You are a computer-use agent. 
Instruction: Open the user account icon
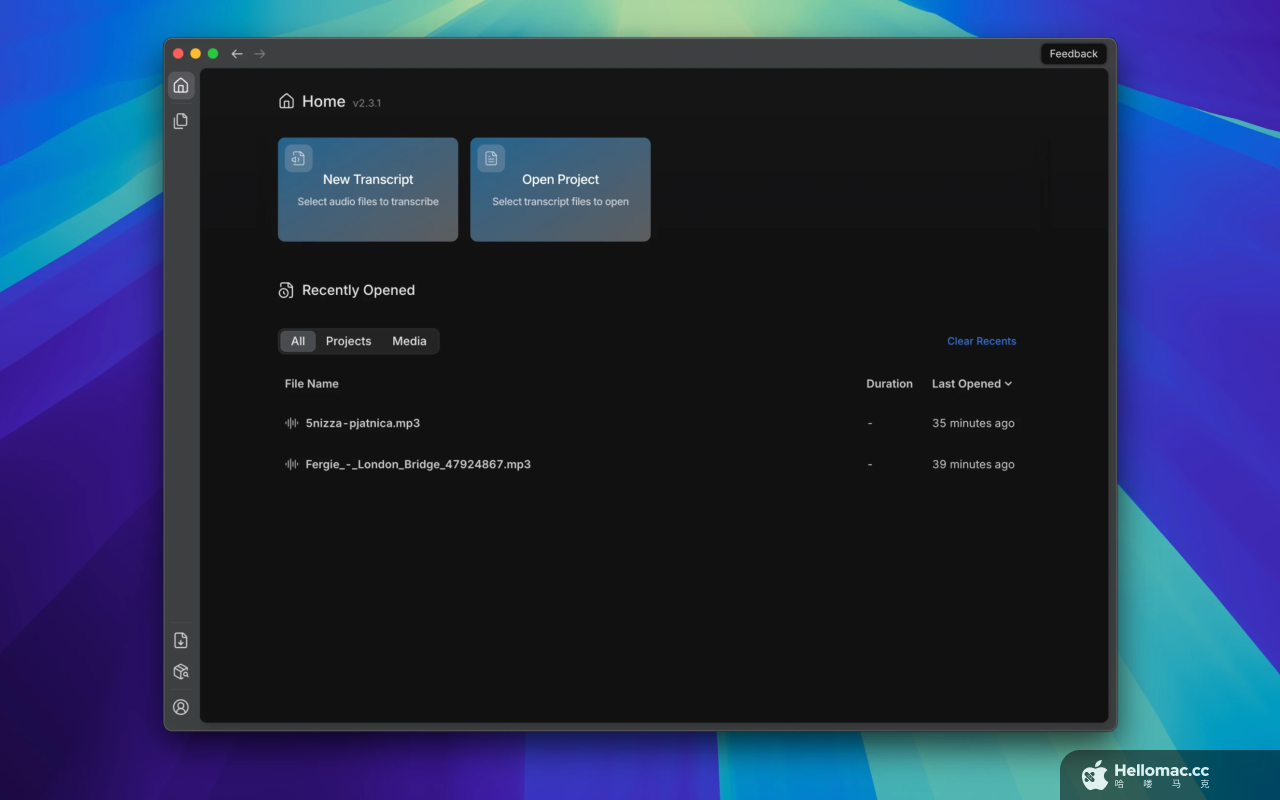pyautogui.click(x=181, y=707)
